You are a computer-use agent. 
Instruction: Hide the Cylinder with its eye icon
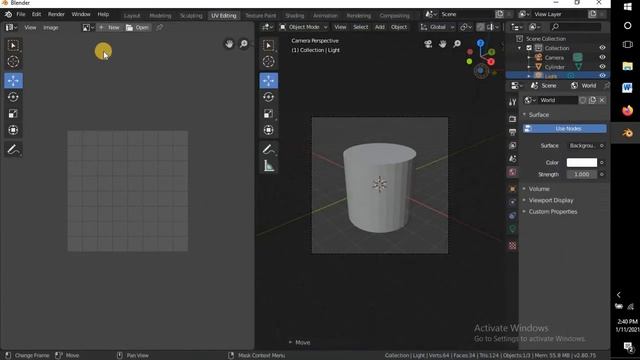click(x=602, y=67)
